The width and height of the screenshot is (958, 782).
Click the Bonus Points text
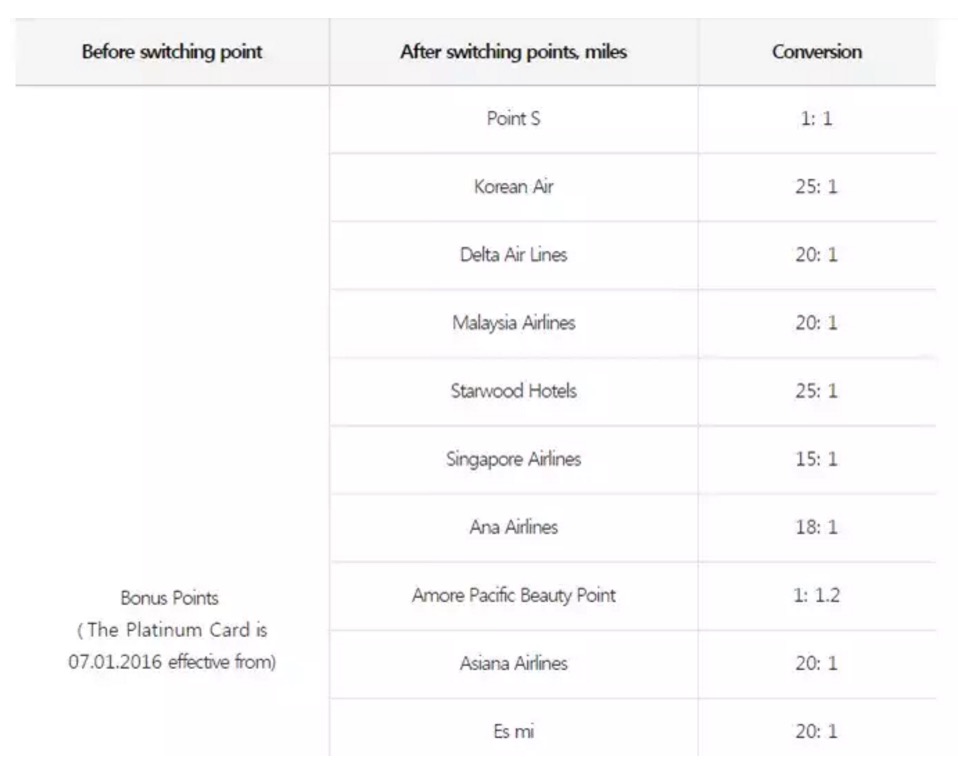tap(169, 597)
